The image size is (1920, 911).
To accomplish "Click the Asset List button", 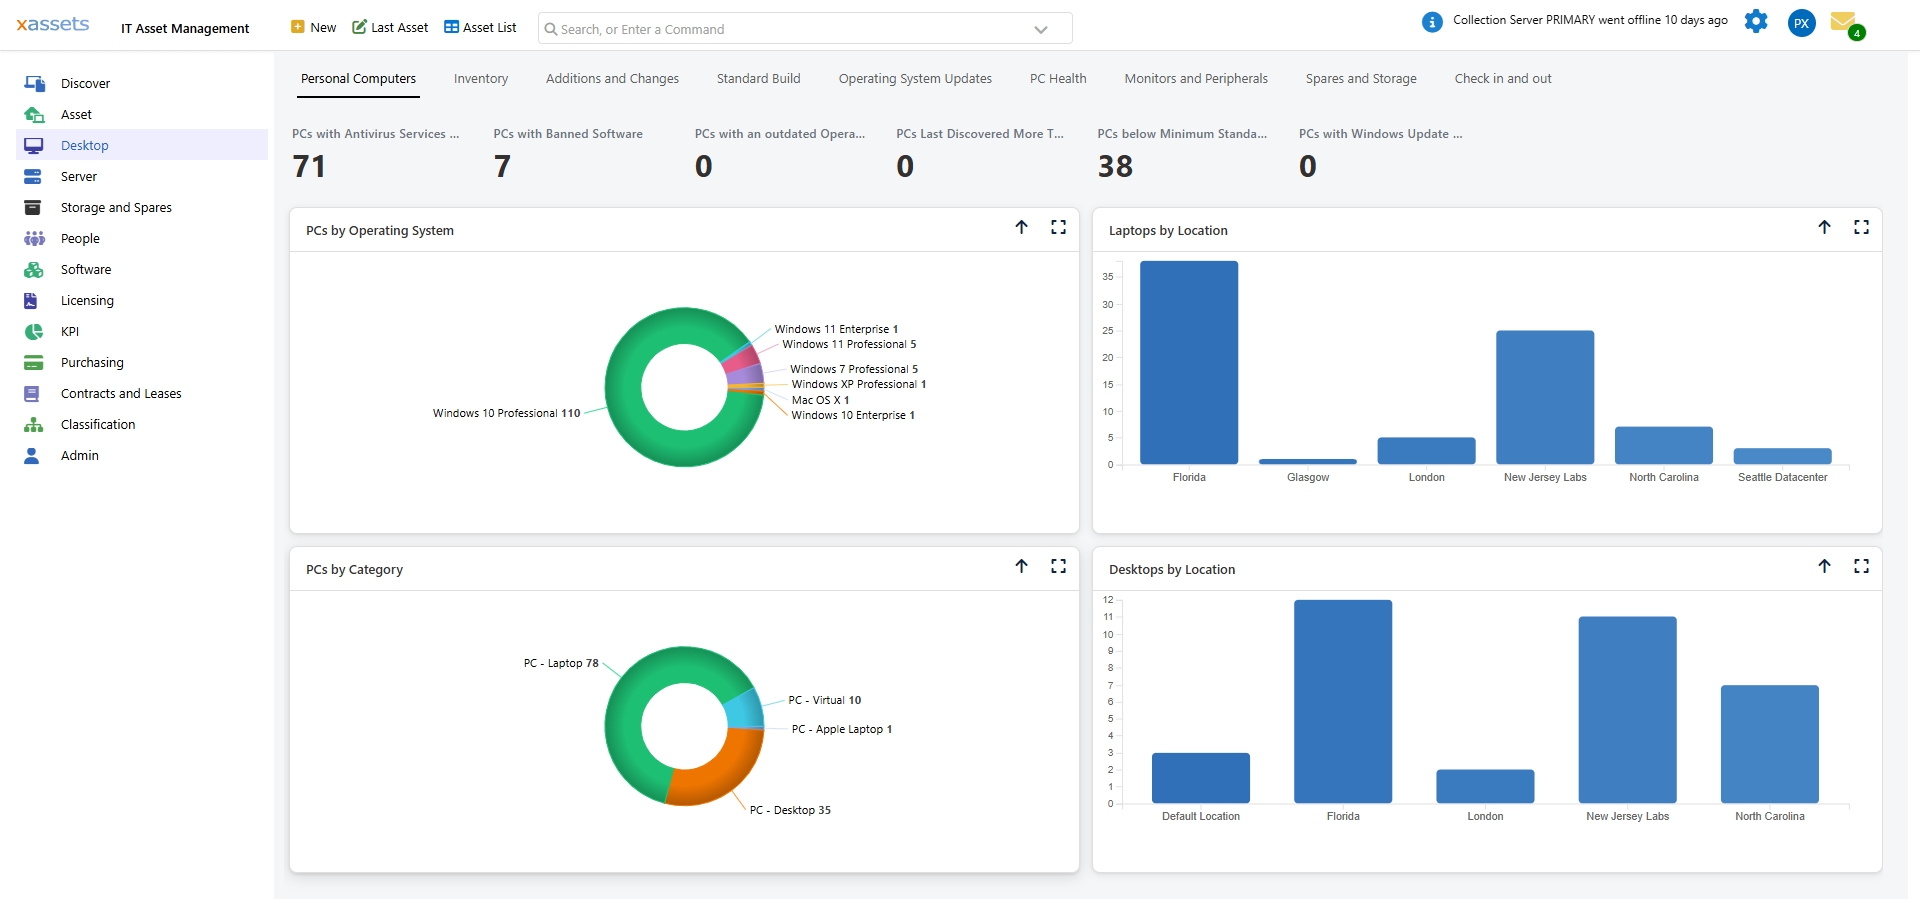I will [x=479, y=27].
